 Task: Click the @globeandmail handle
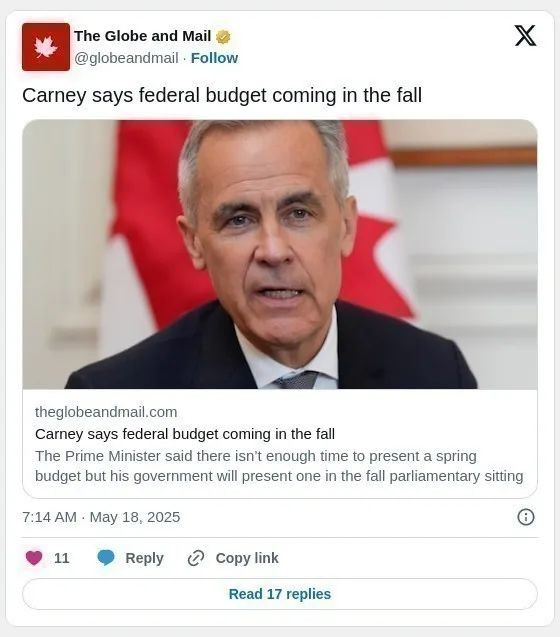pos(126,58)
